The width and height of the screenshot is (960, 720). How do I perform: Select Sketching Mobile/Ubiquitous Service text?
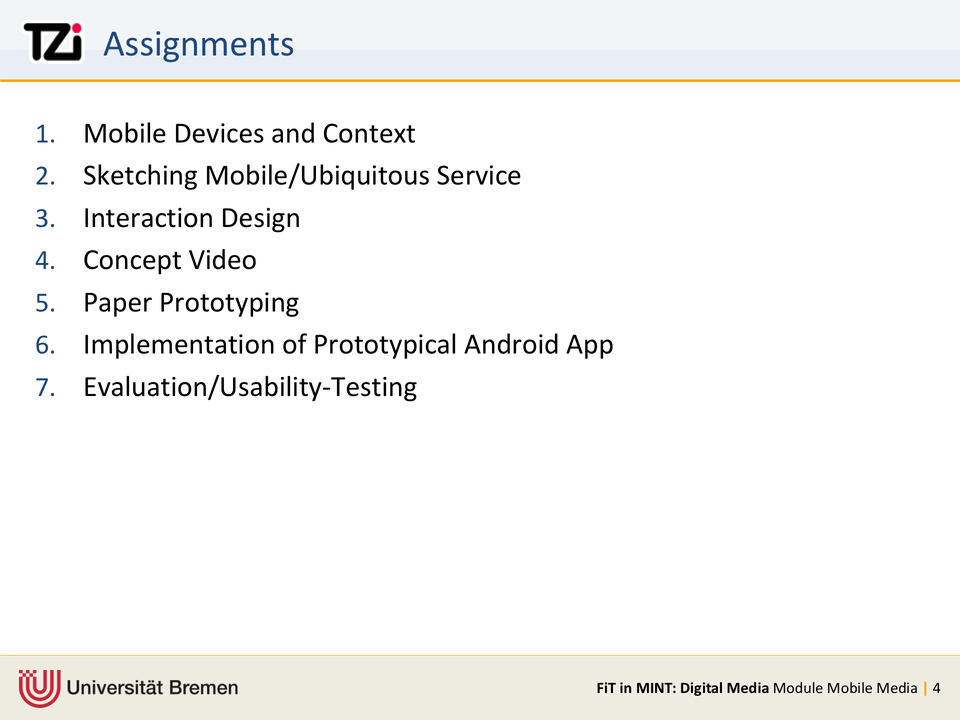[x=301, y=176]
